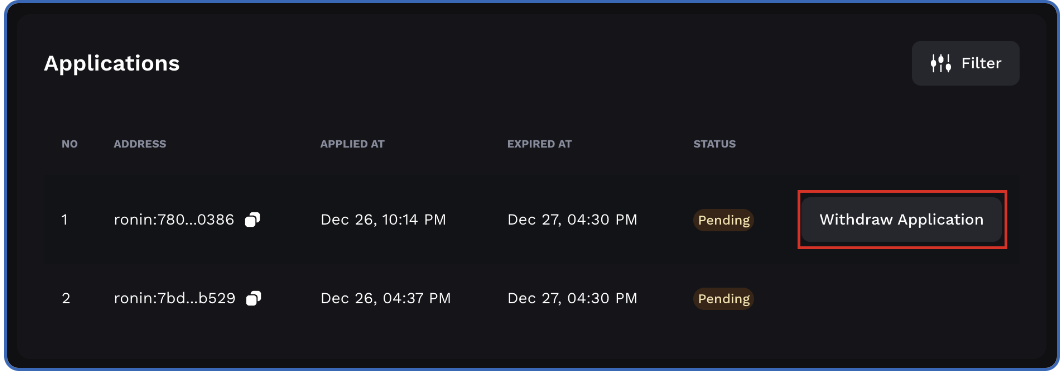Click the APPLIED AT column header

[352, 144]
